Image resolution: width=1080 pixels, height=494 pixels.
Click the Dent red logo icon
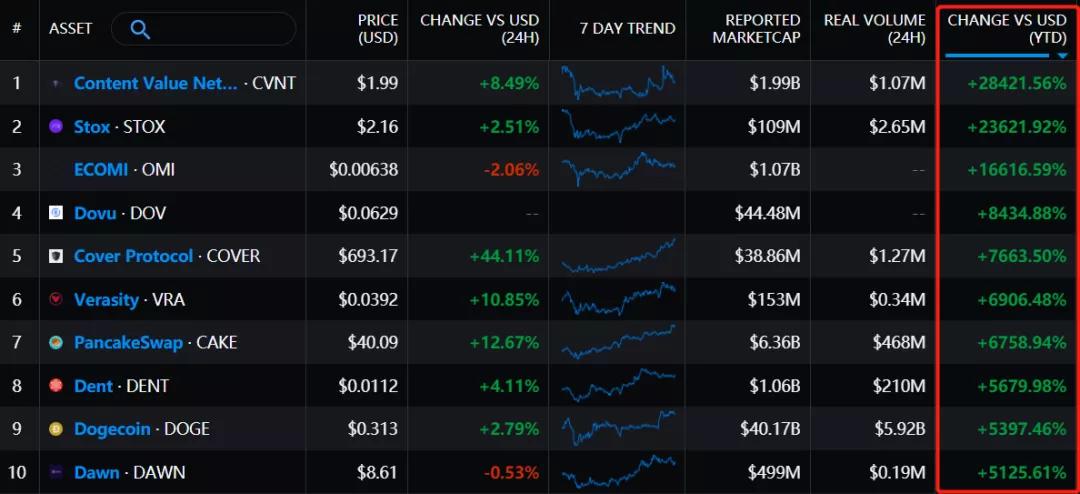pos(56,386)
